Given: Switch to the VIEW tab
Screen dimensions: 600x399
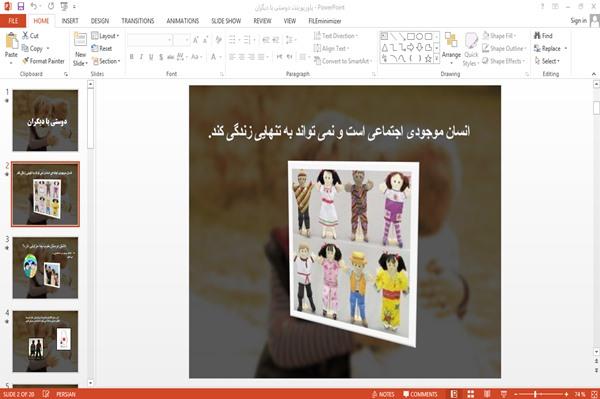Looking at the screenshot, I should pyautogui.click(x=290, y=21).
